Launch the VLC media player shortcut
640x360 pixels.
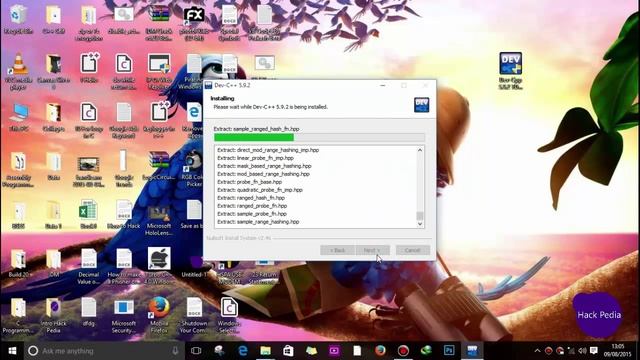tap(18, 71)
